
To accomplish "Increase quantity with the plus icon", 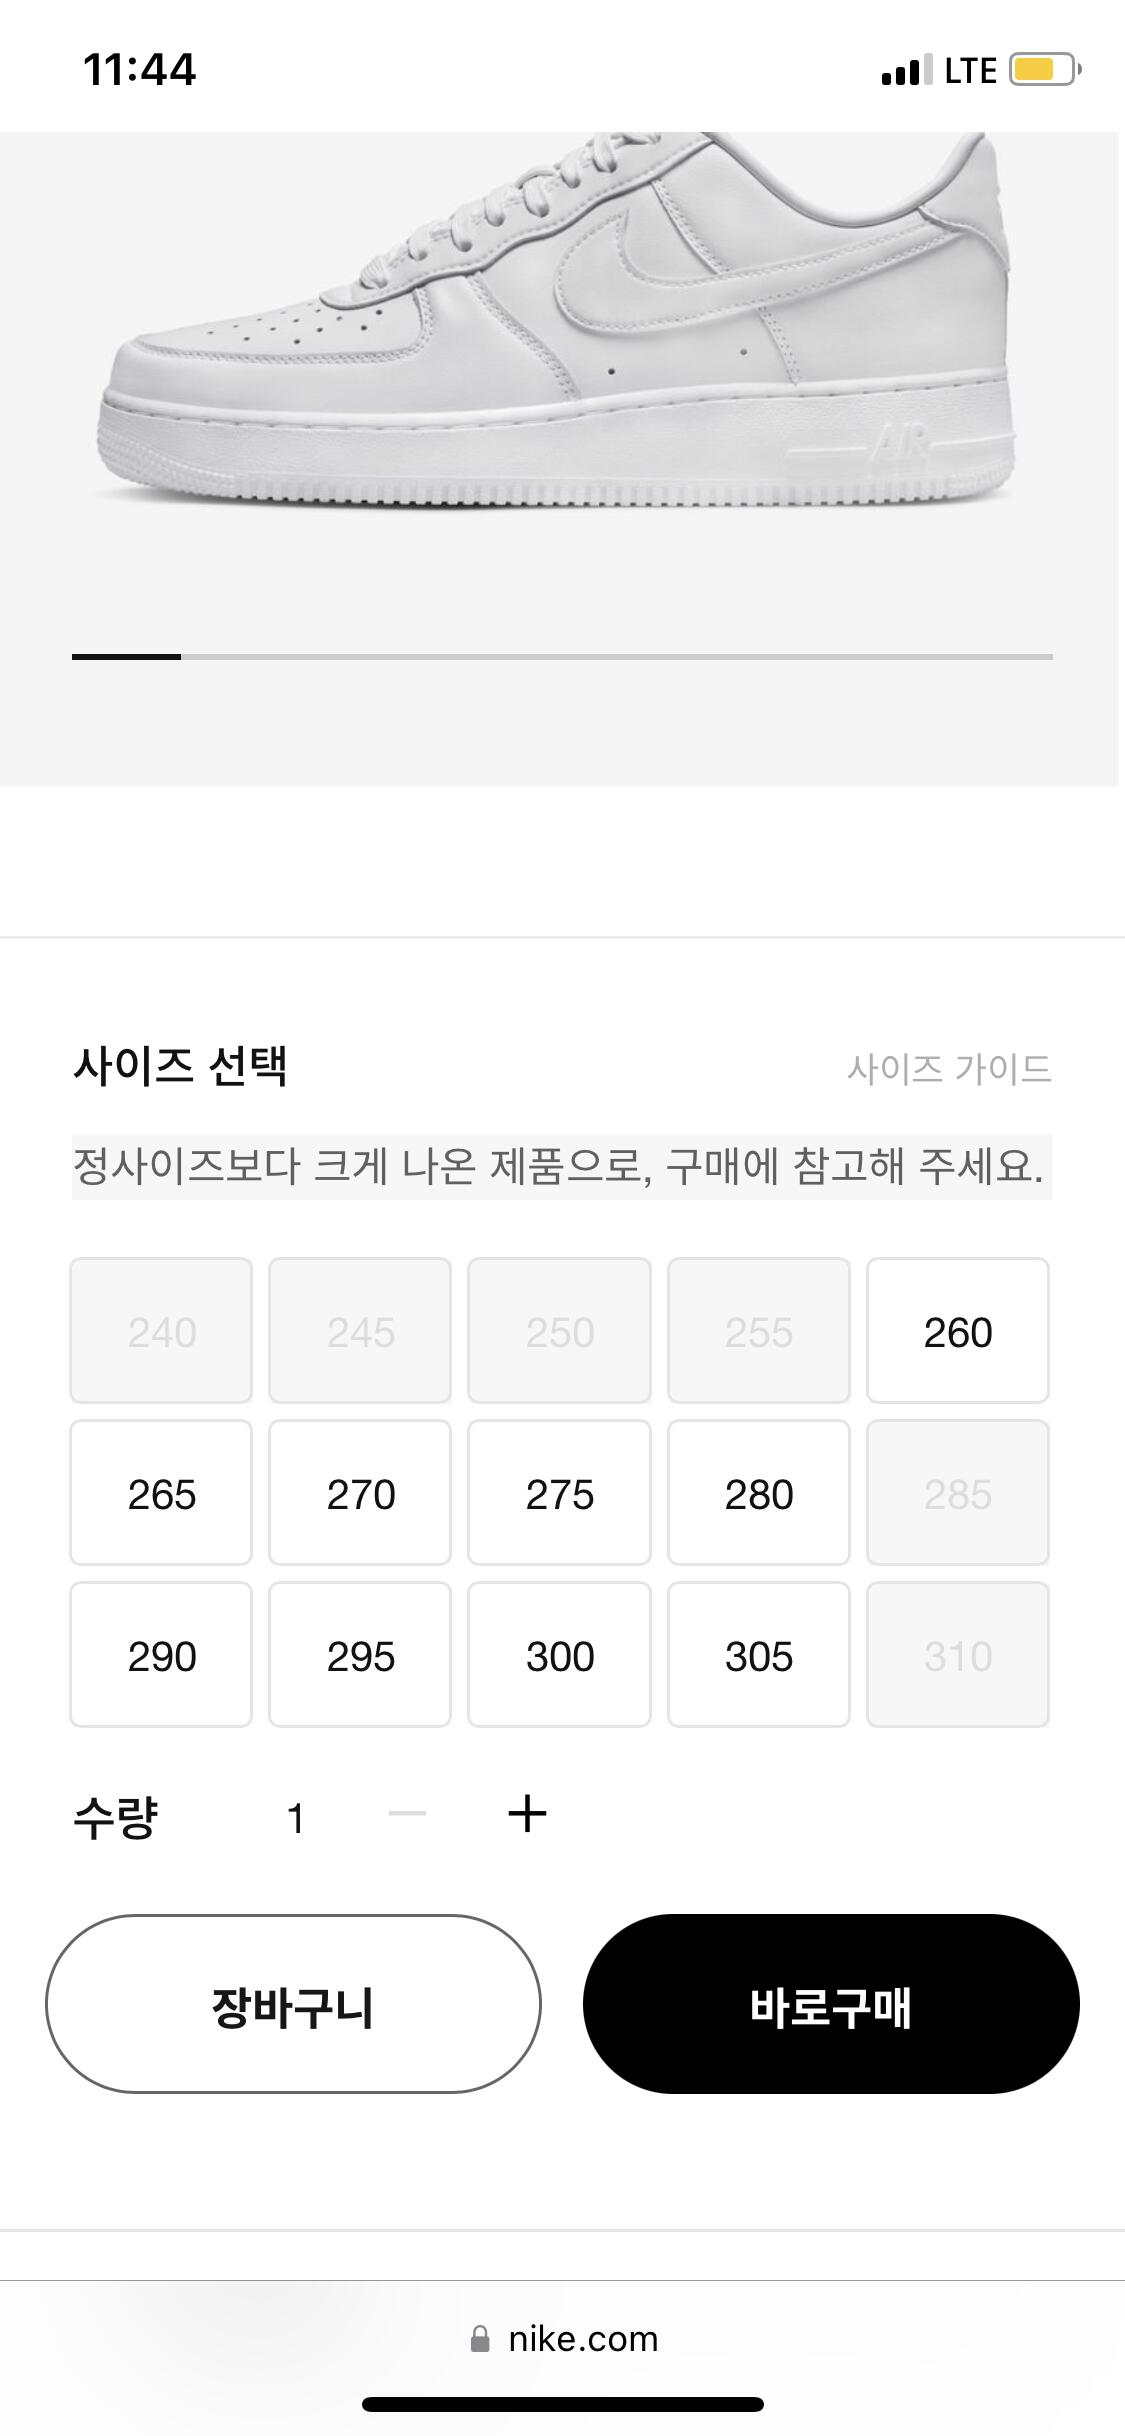I will click(527, 1813).
